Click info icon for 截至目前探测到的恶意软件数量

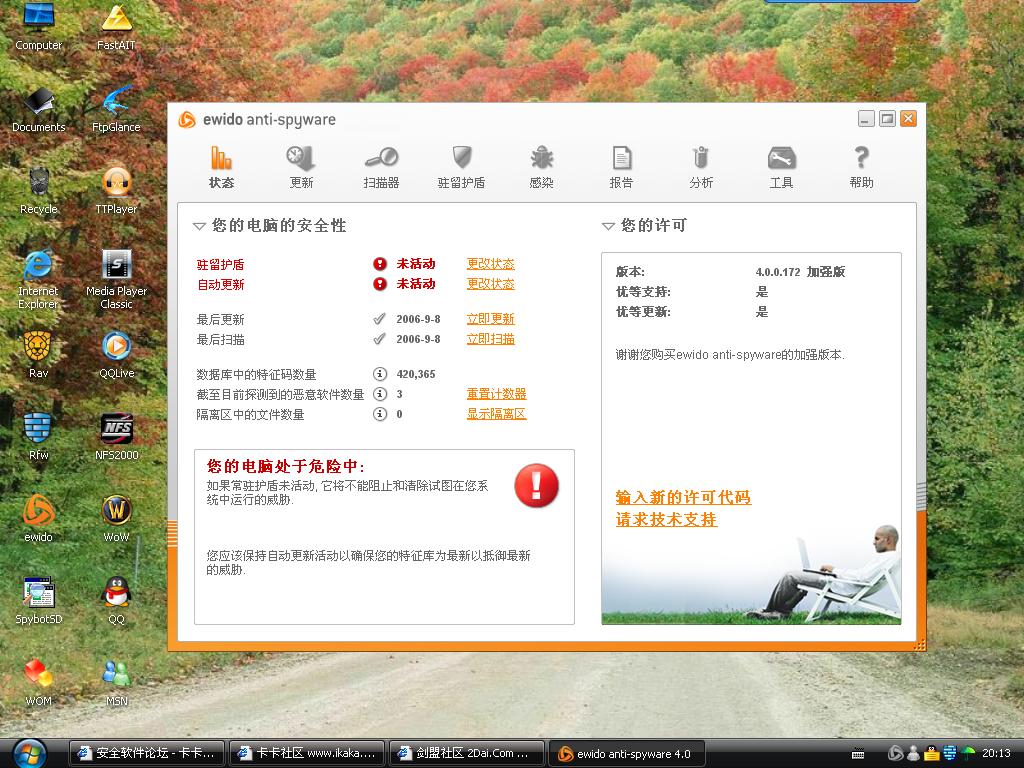click(380, 394)
